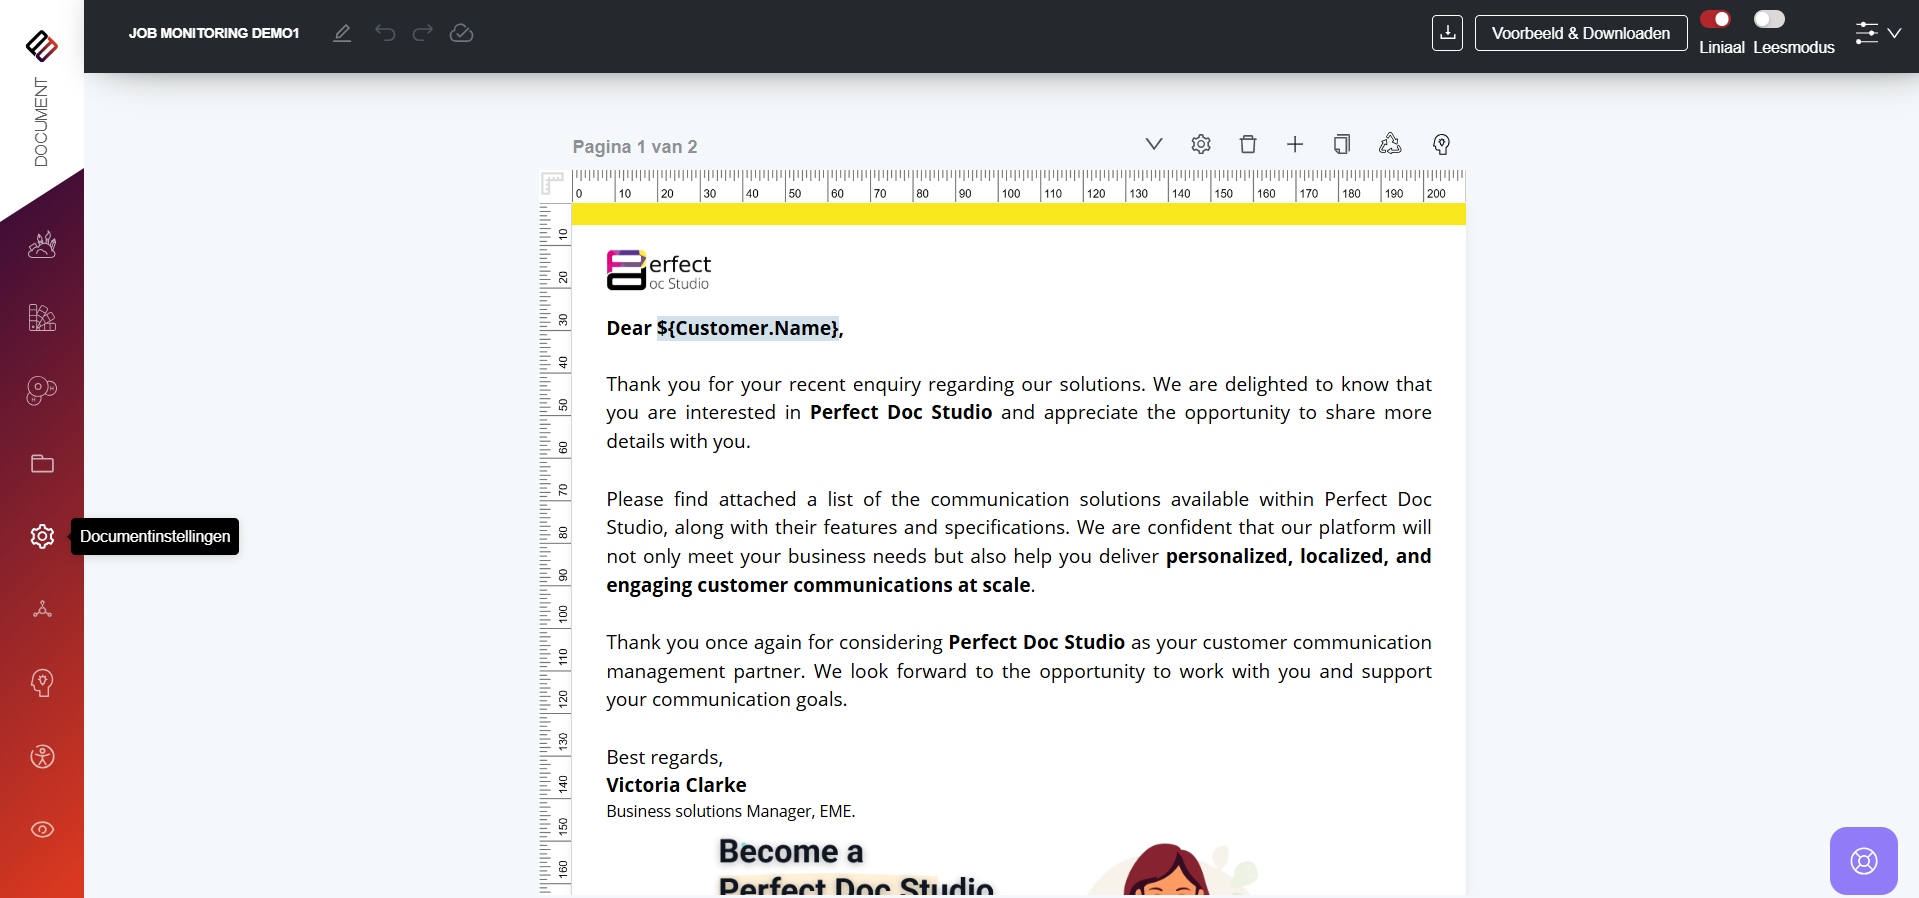
Task: Rename document using the pencil icon
Action: tap(342, 33)
